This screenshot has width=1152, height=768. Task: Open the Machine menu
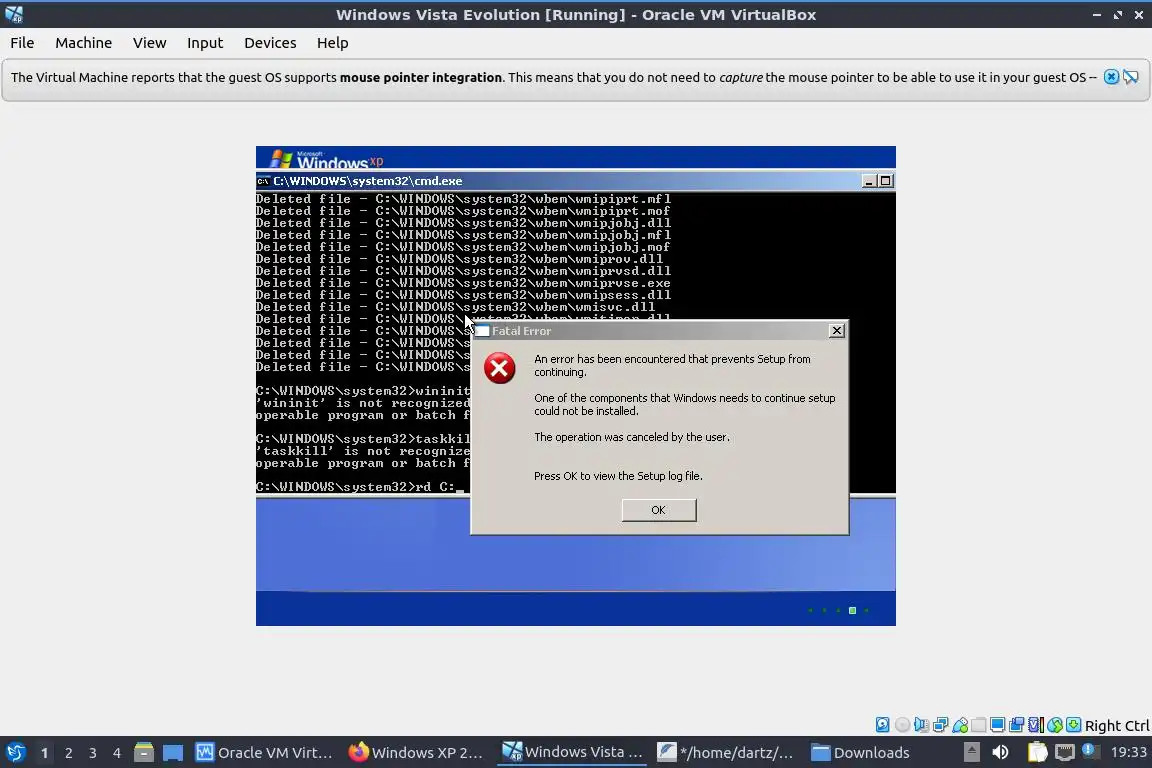(x=84, y=43)
